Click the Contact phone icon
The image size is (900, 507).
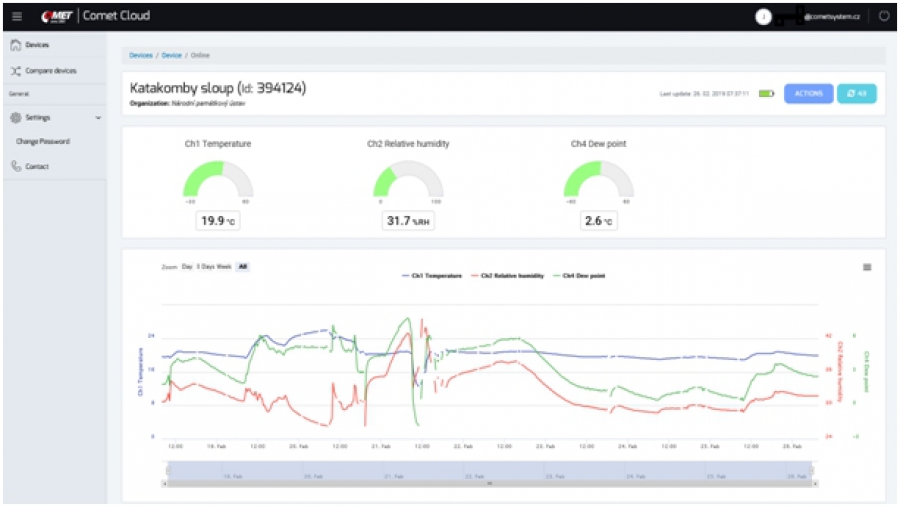(x=16, y=166)
